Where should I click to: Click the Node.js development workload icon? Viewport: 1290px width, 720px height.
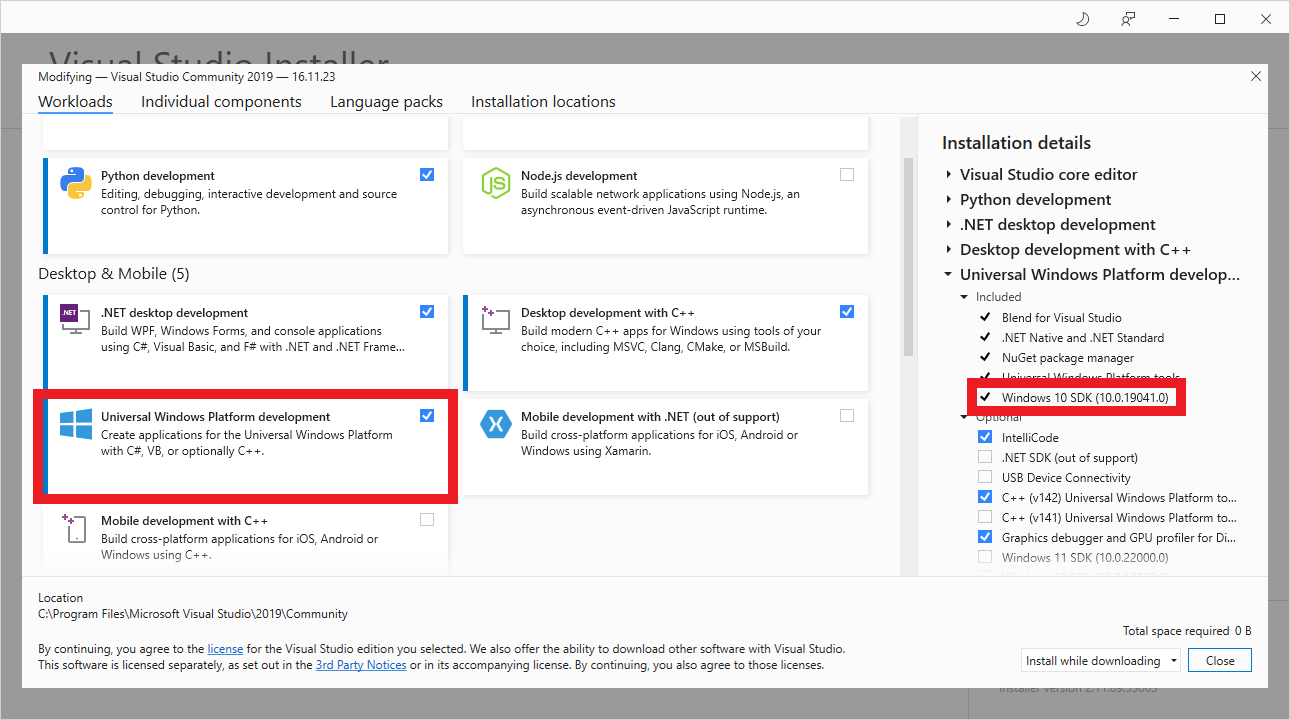(496, 183)
